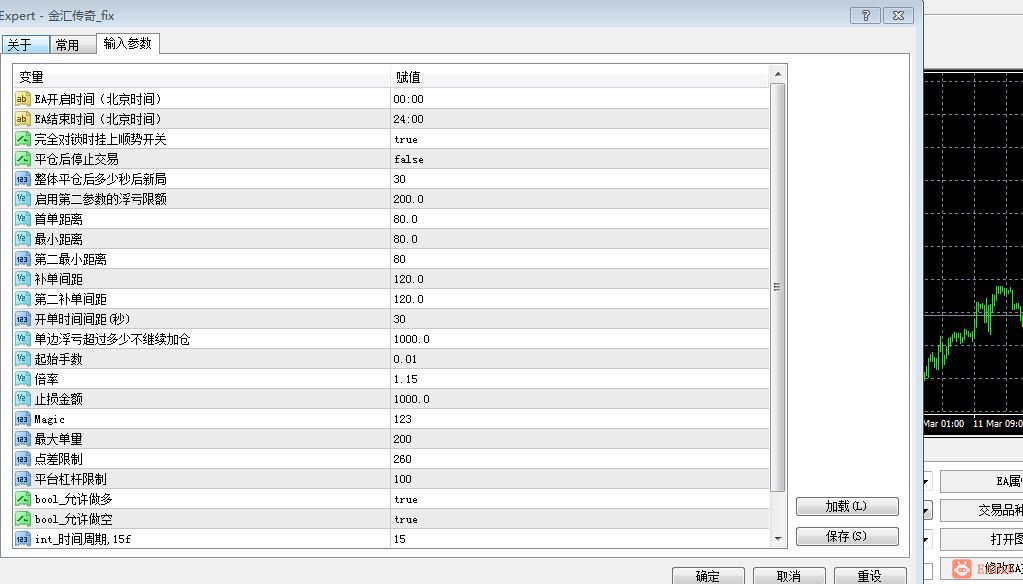Click the bool icon beside bool_允许做多
The image size is (1023, 584).
point(22,499)
